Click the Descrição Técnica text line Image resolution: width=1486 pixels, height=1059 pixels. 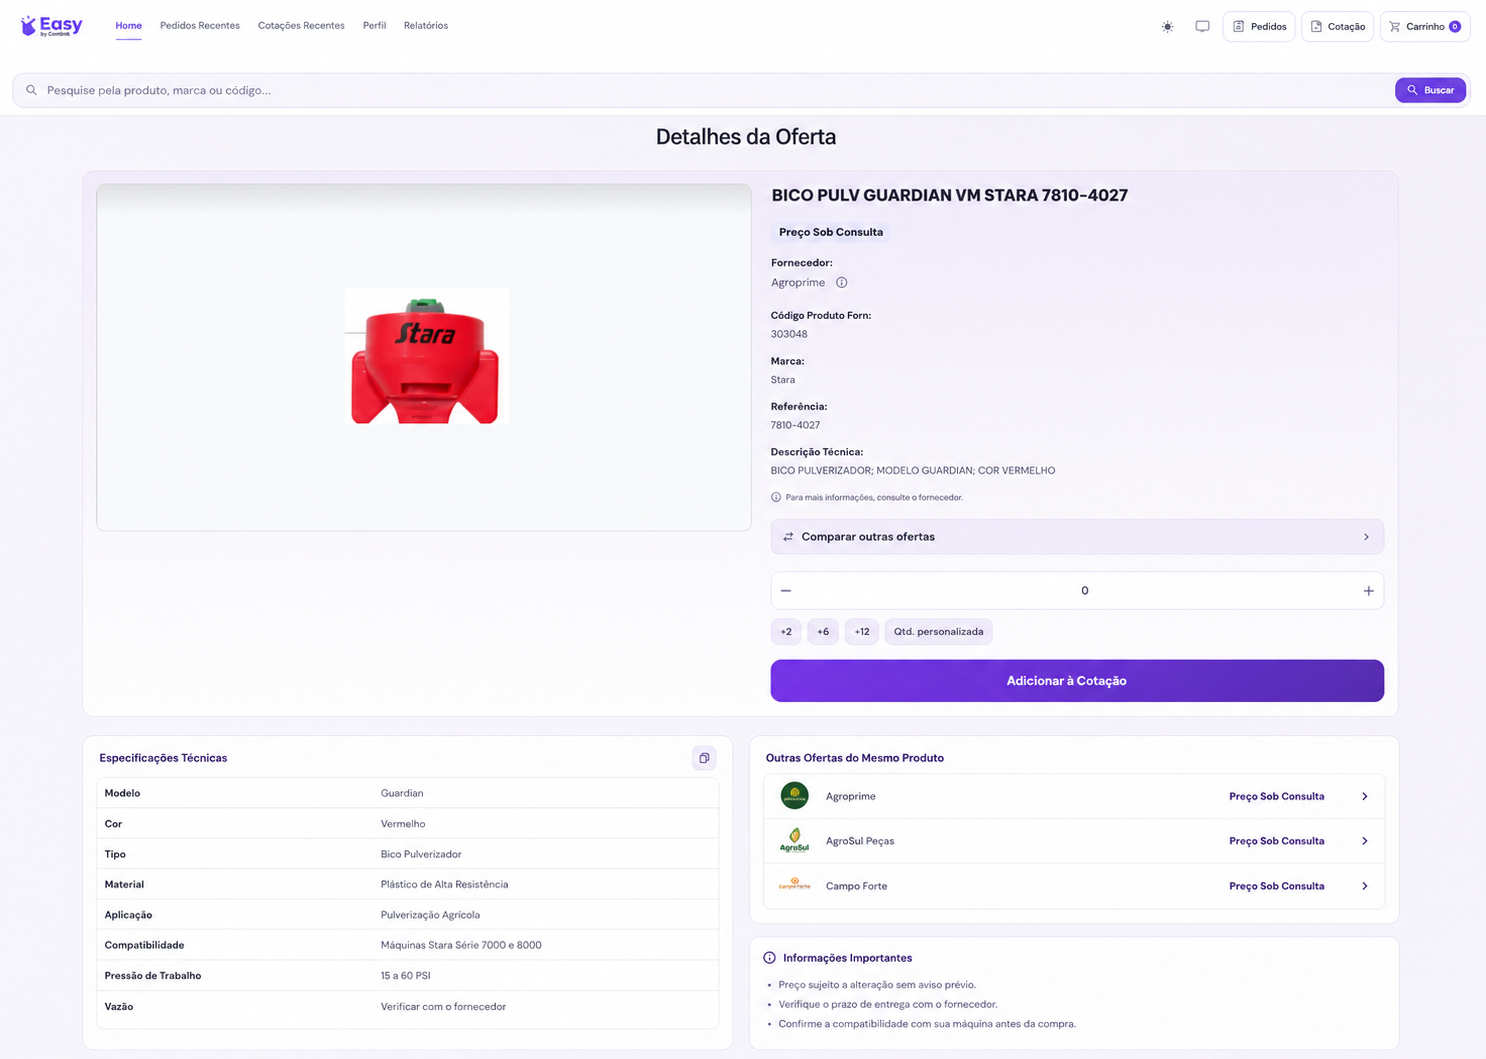(x=913, y=470)
